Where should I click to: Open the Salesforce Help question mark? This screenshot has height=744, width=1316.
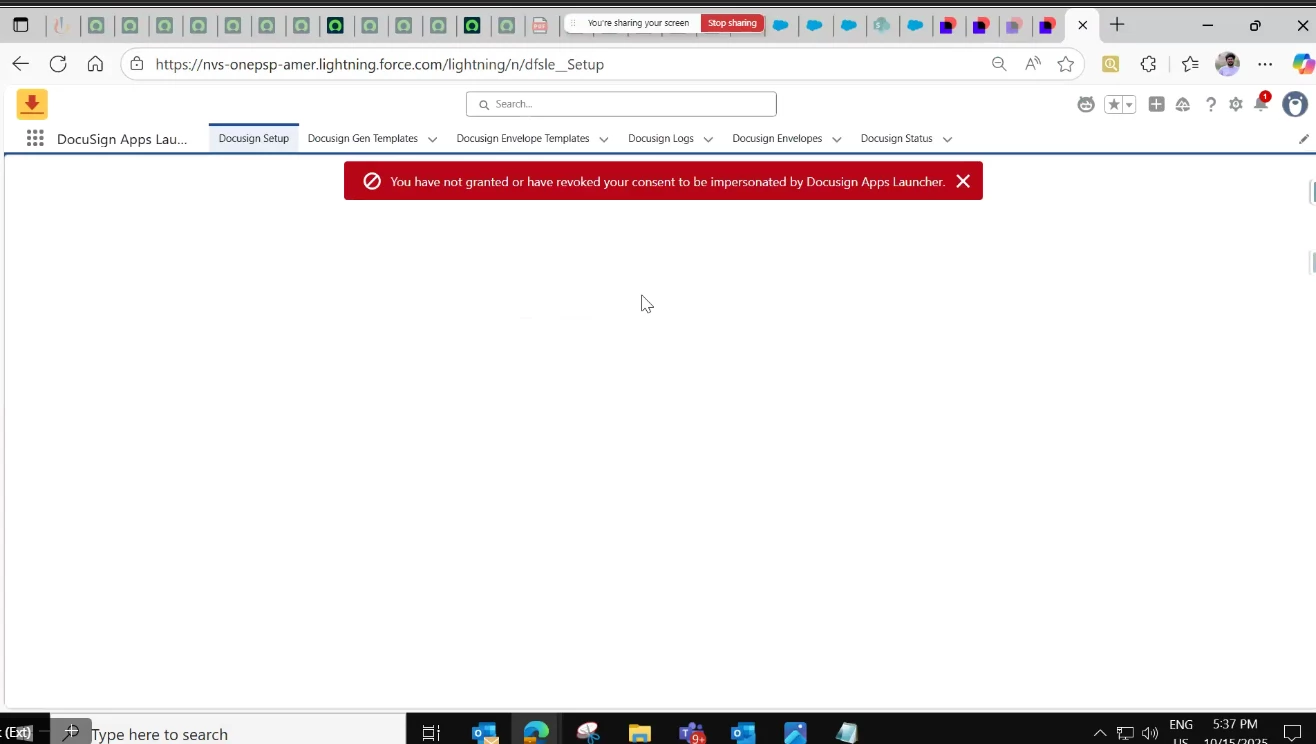(x=1210, y=104)
